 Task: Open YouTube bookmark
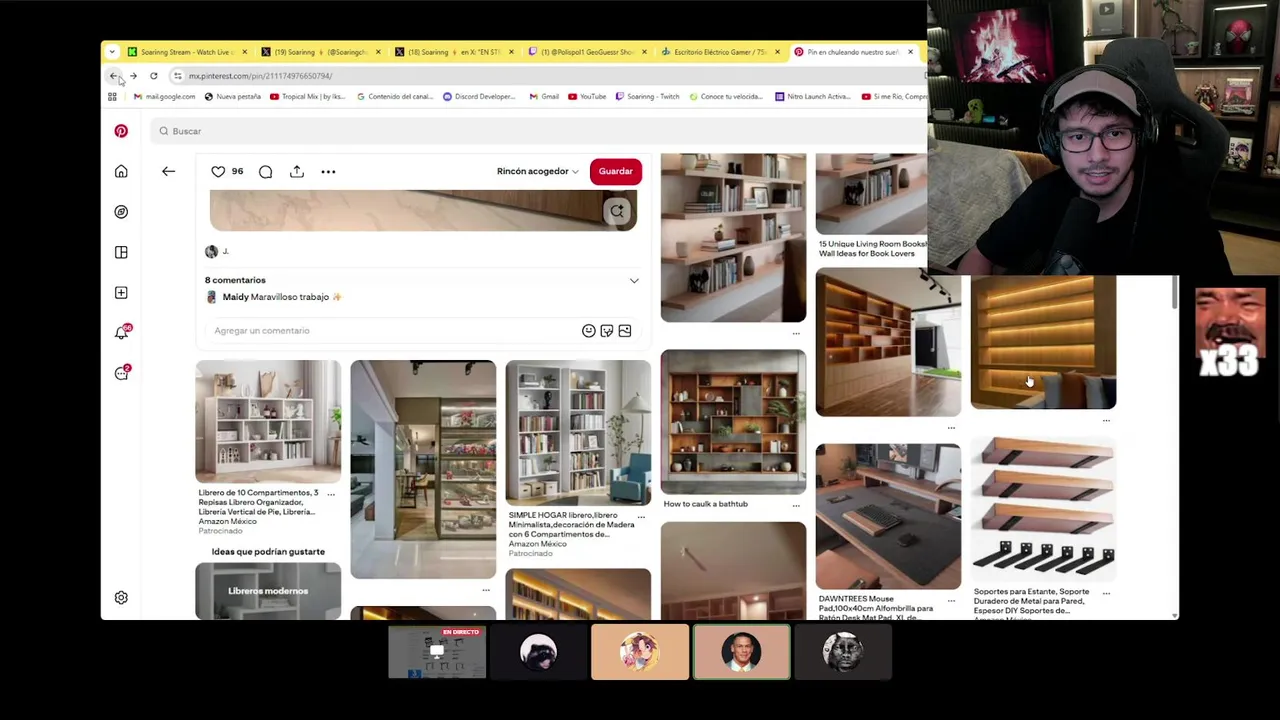[587, 97]
